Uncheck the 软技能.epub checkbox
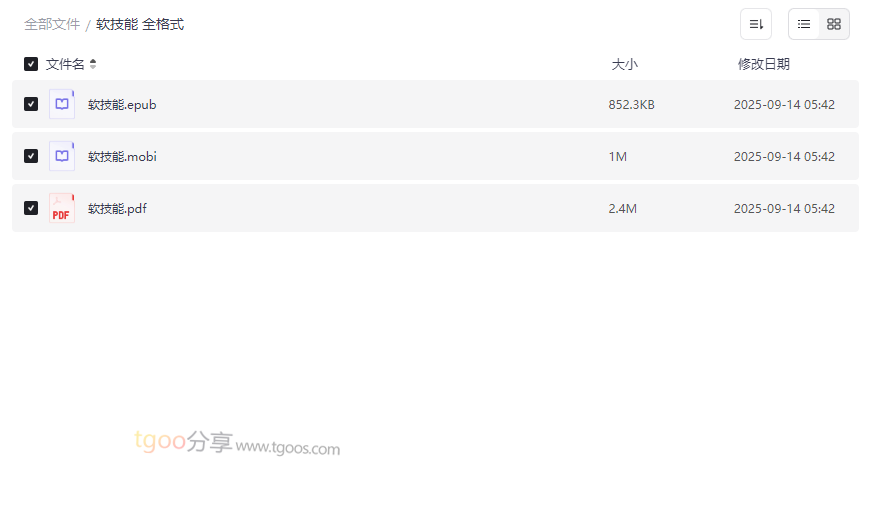 [31, 104]
